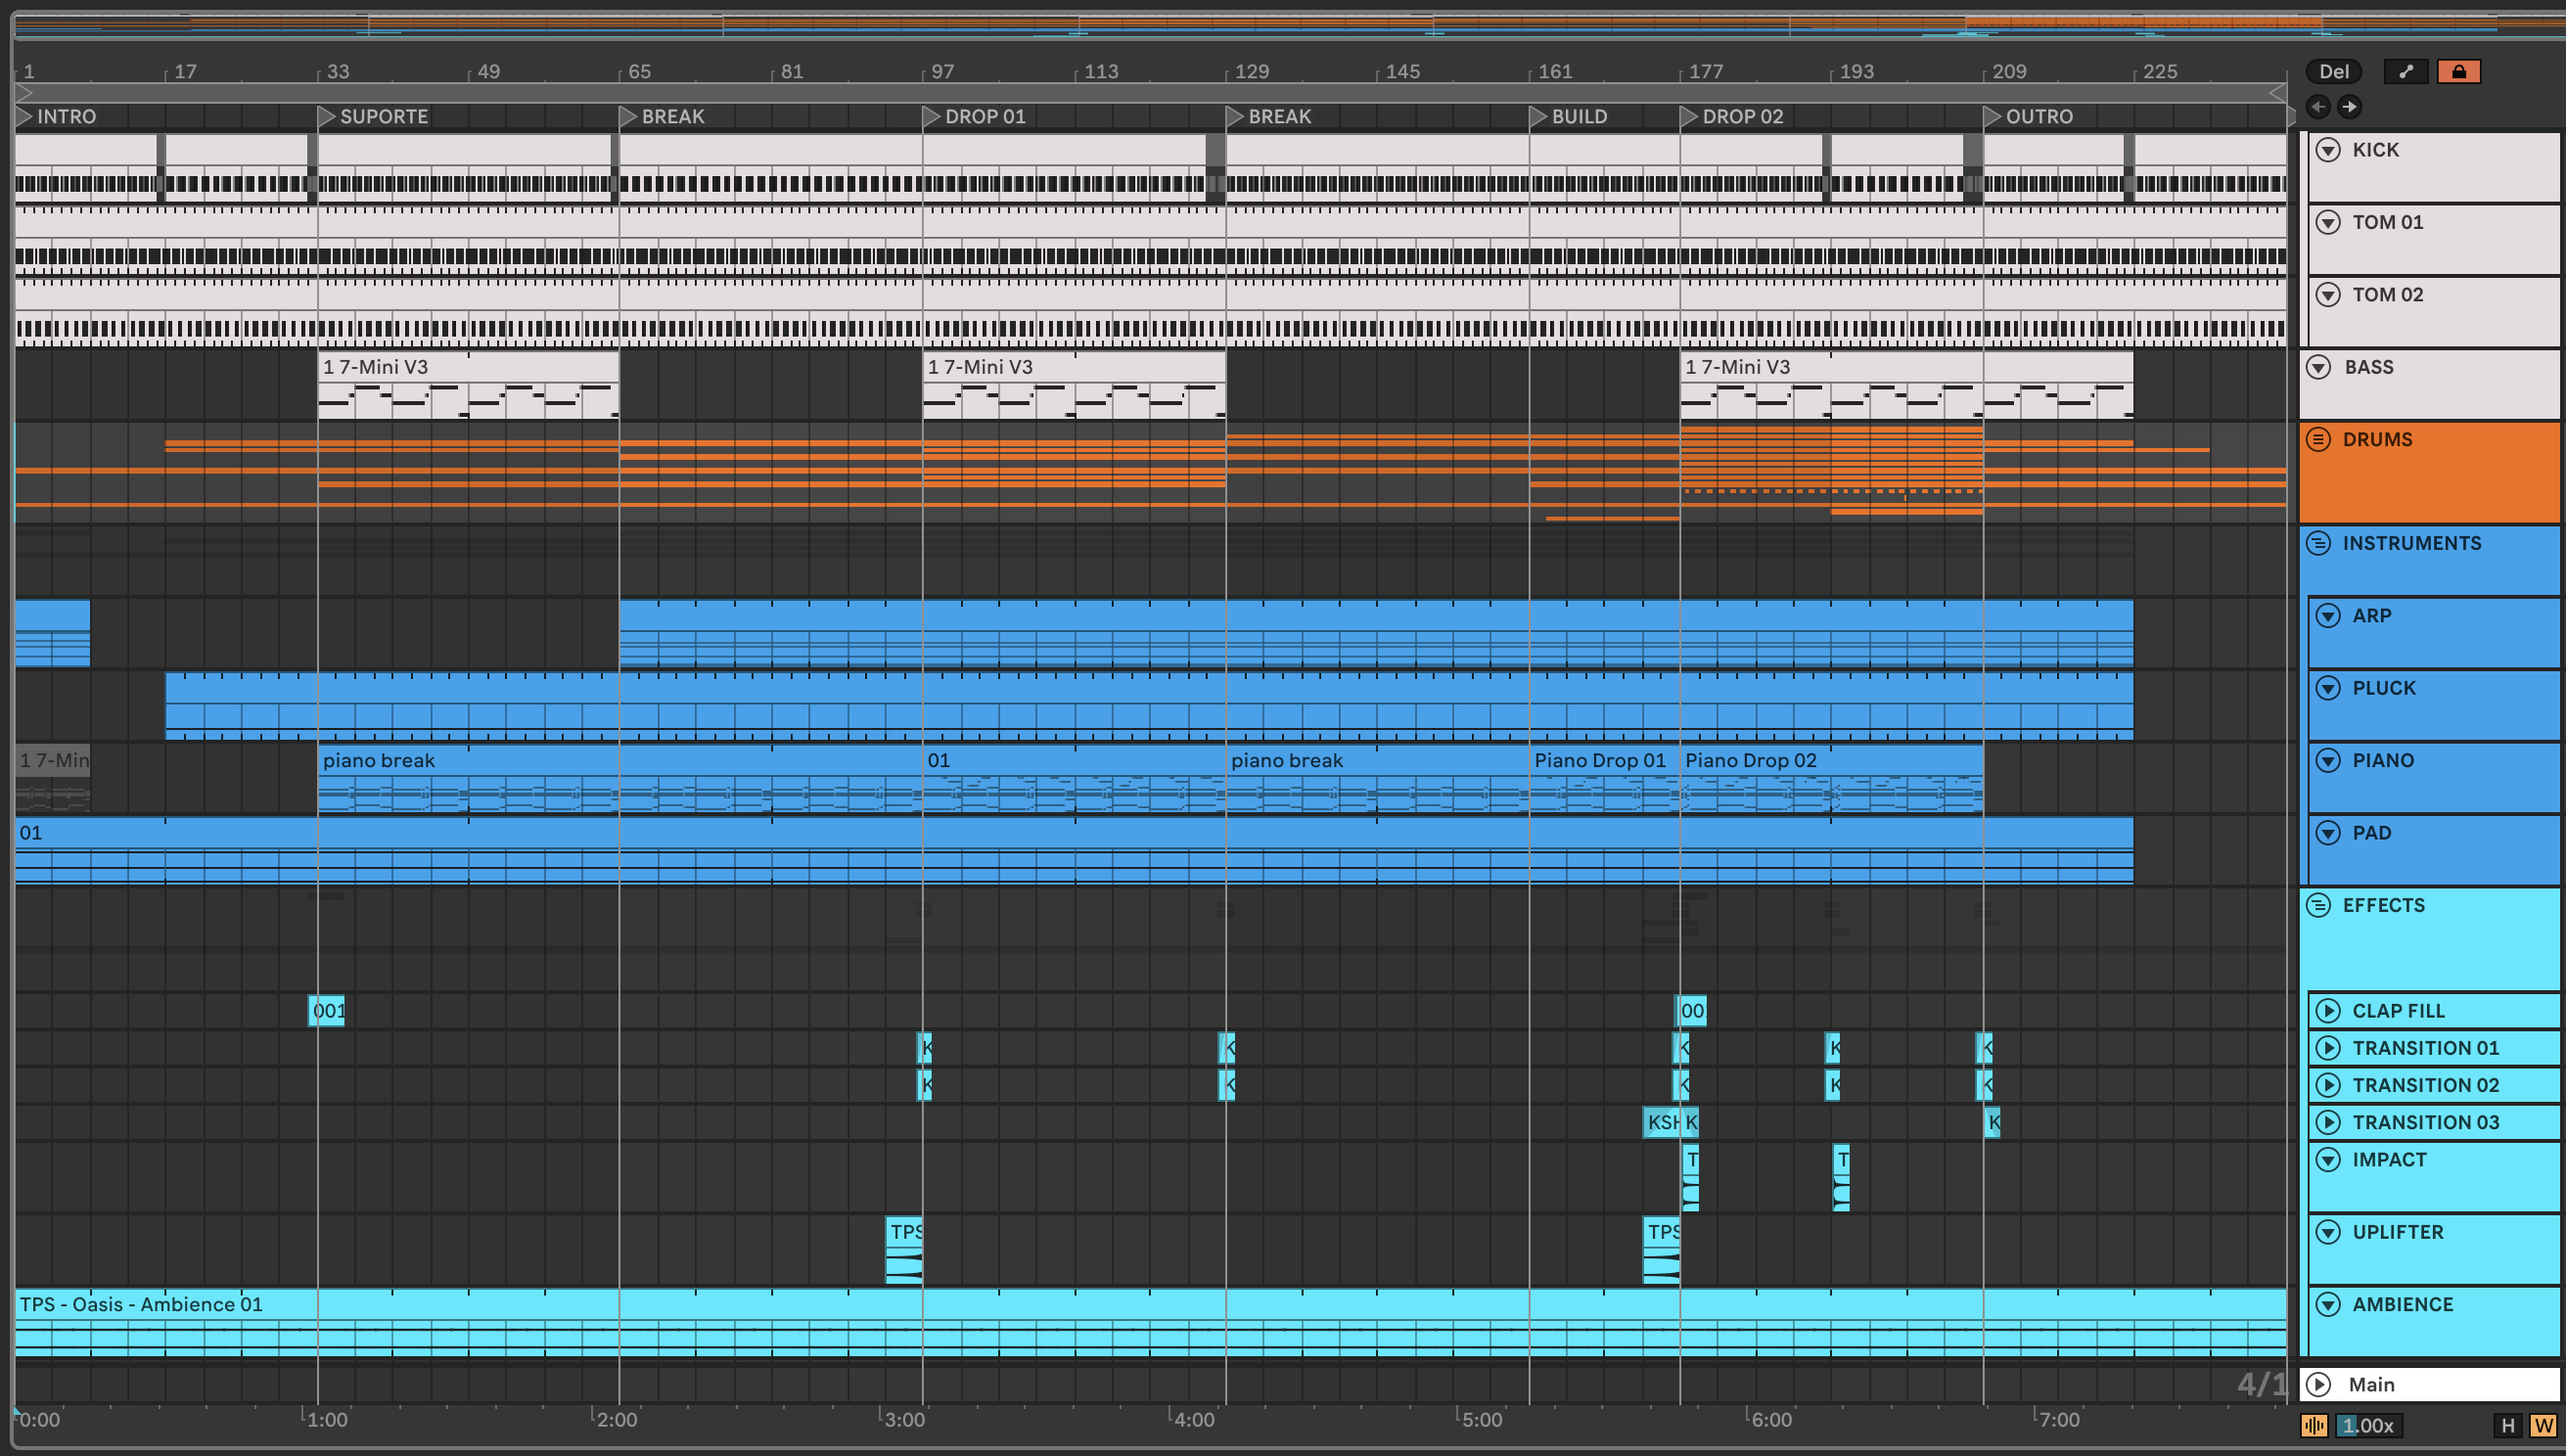Select the INSTRUMENTS group header
Viewport: 2566px width, 1456px height.
click(2430, 560)
